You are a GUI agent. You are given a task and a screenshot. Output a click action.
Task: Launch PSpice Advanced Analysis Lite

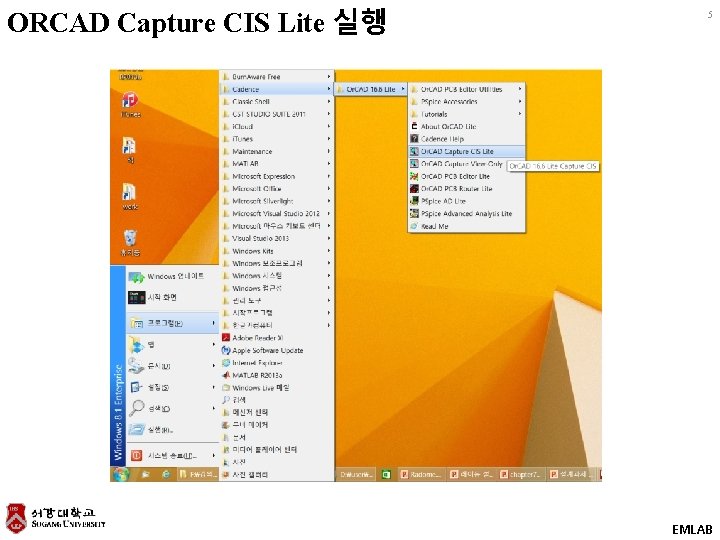(x=467, y=214)
